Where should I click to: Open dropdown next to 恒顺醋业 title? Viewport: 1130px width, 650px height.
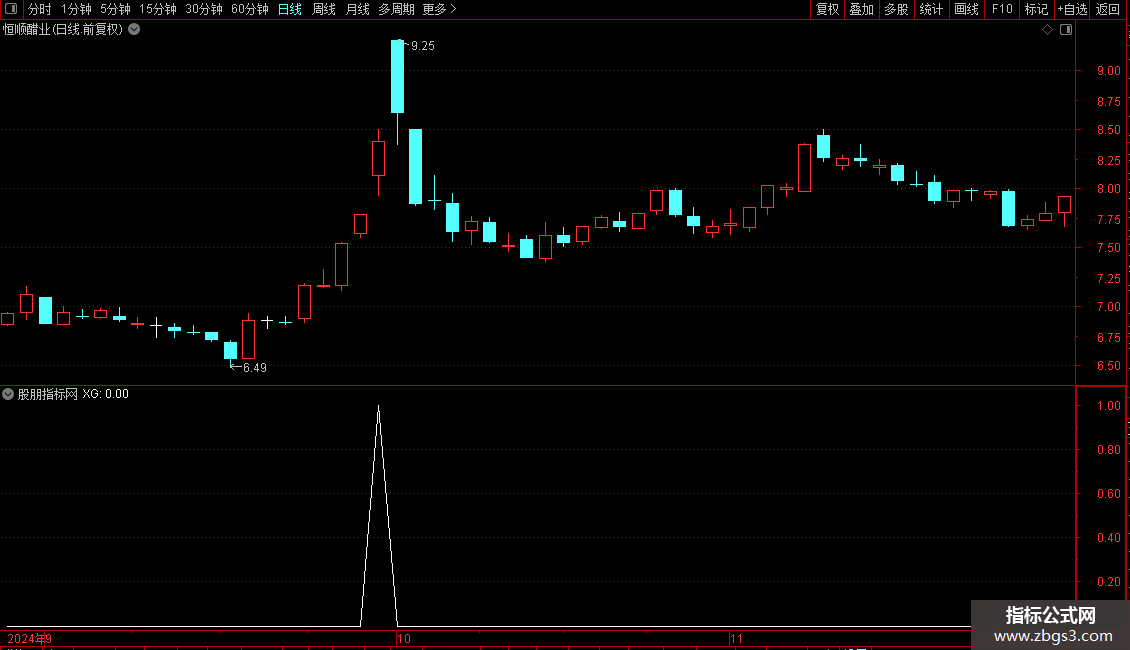click(134, 30)
